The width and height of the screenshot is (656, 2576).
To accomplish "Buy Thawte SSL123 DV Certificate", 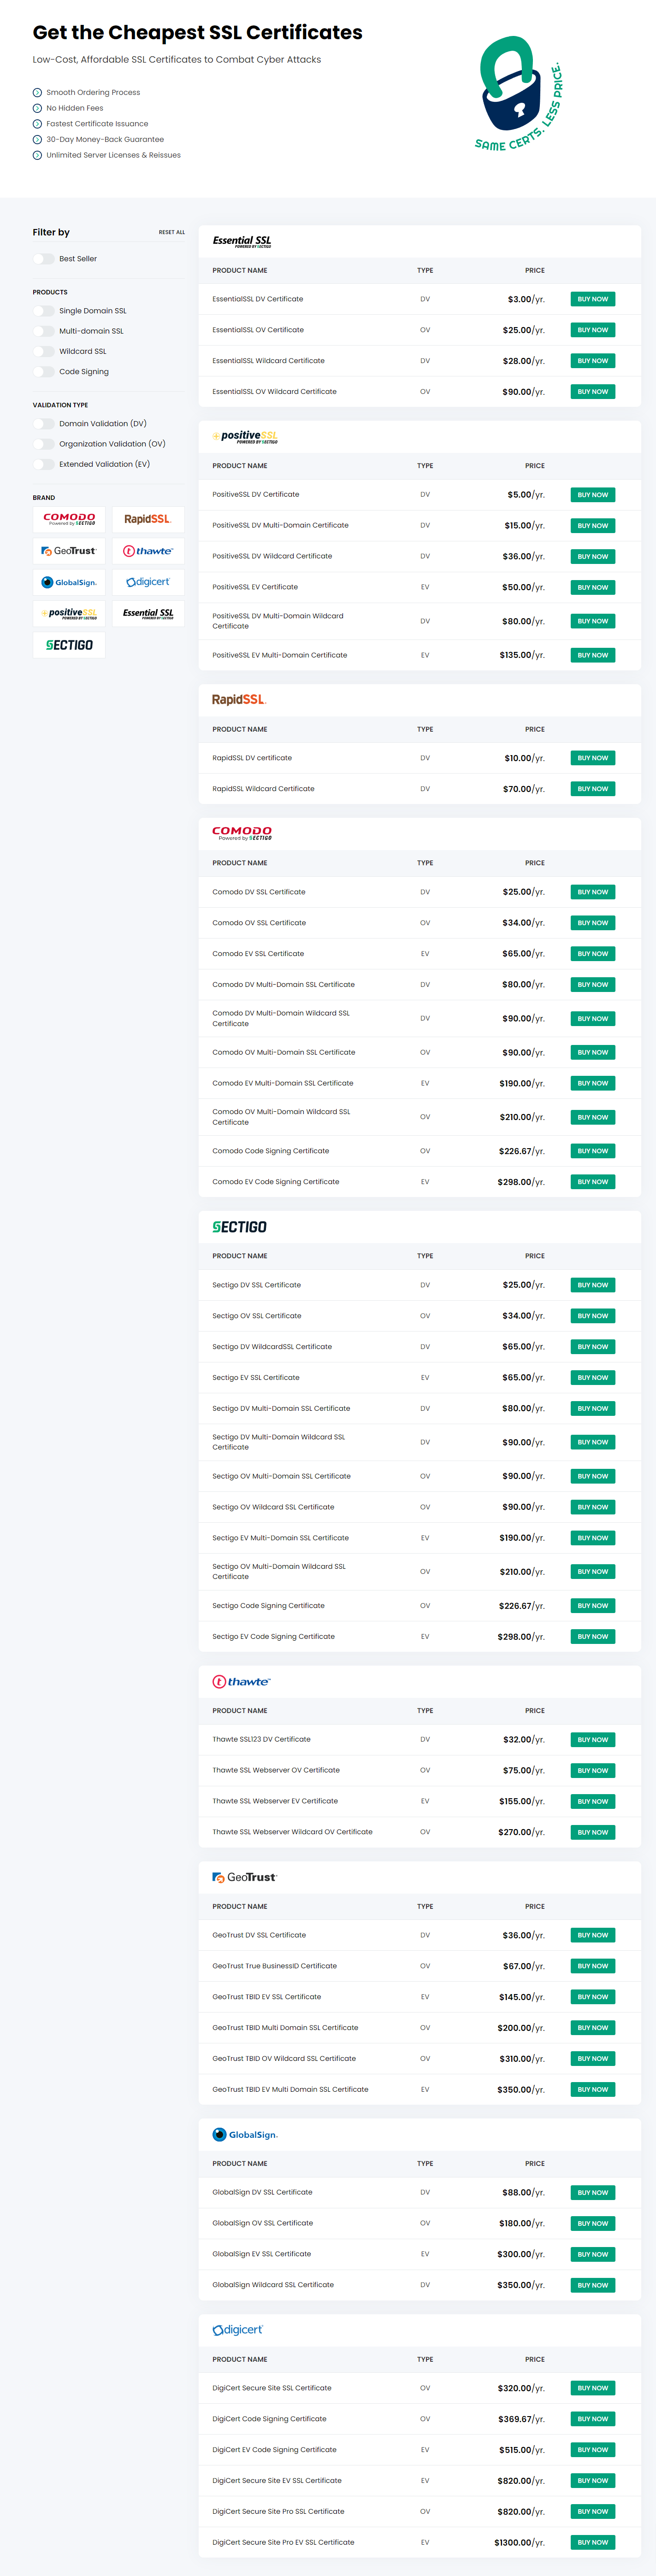I will tap(593, 1740).
